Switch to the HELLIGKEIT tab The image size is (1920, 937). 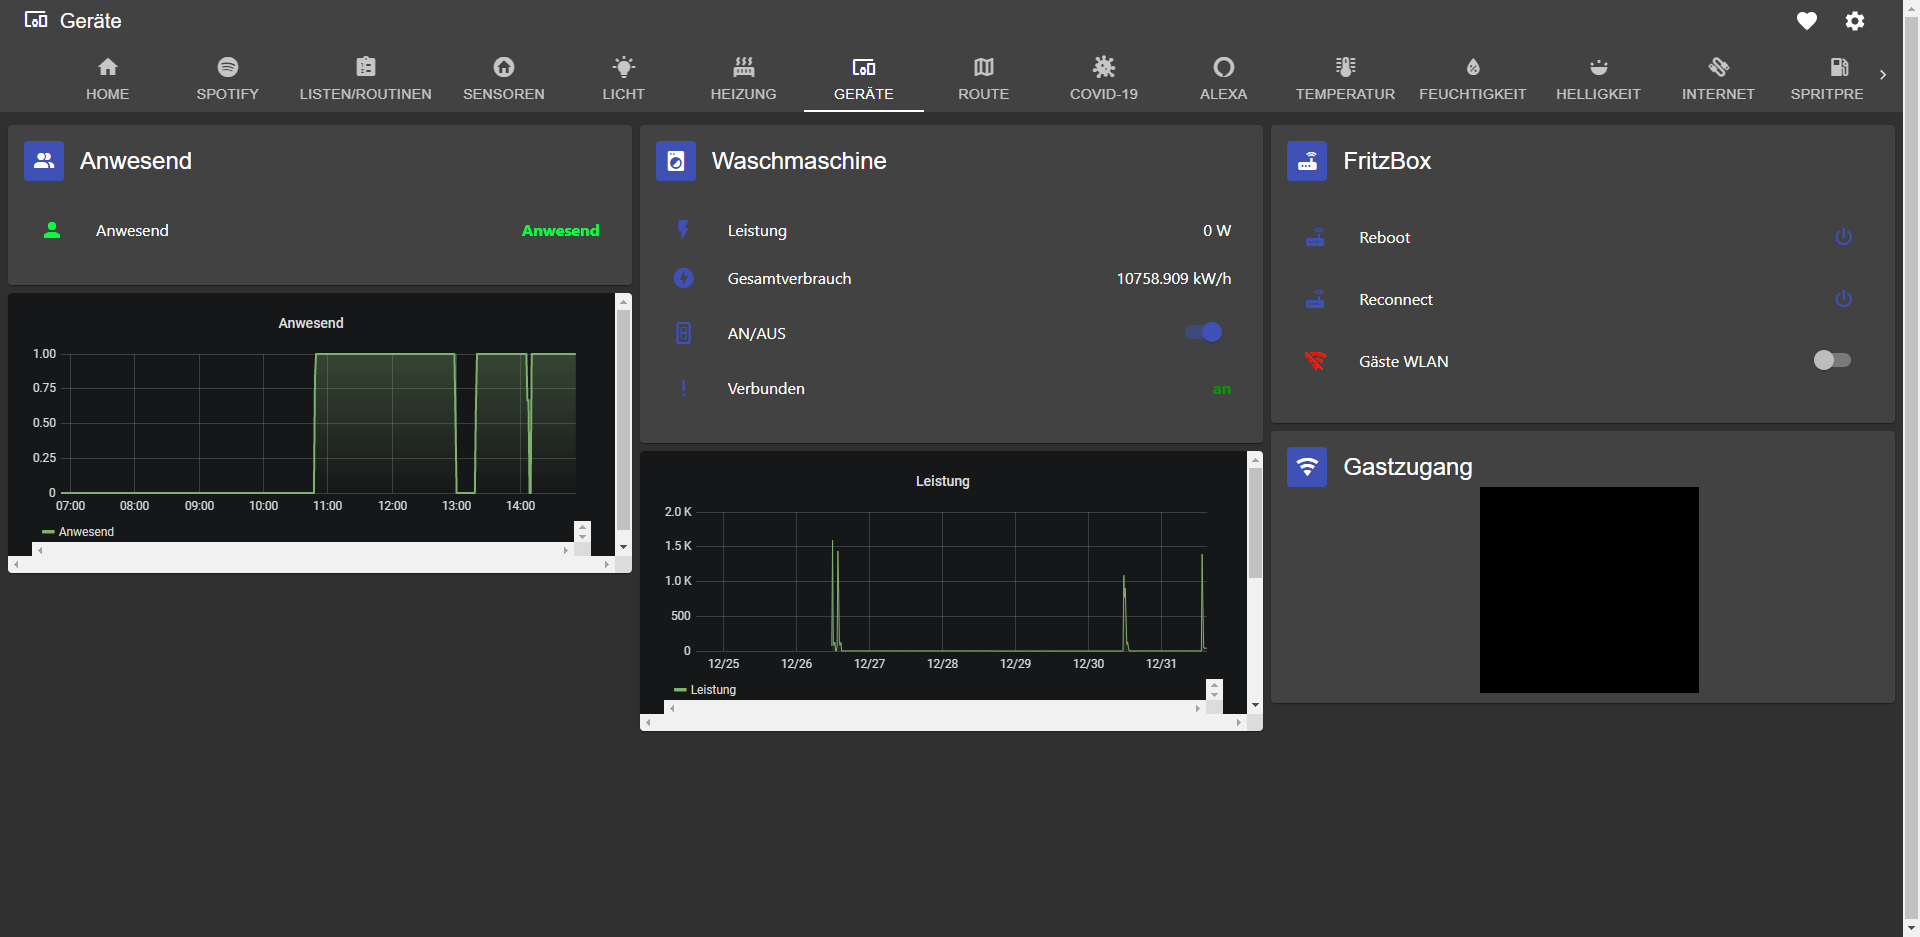(x=1599, y=78)
